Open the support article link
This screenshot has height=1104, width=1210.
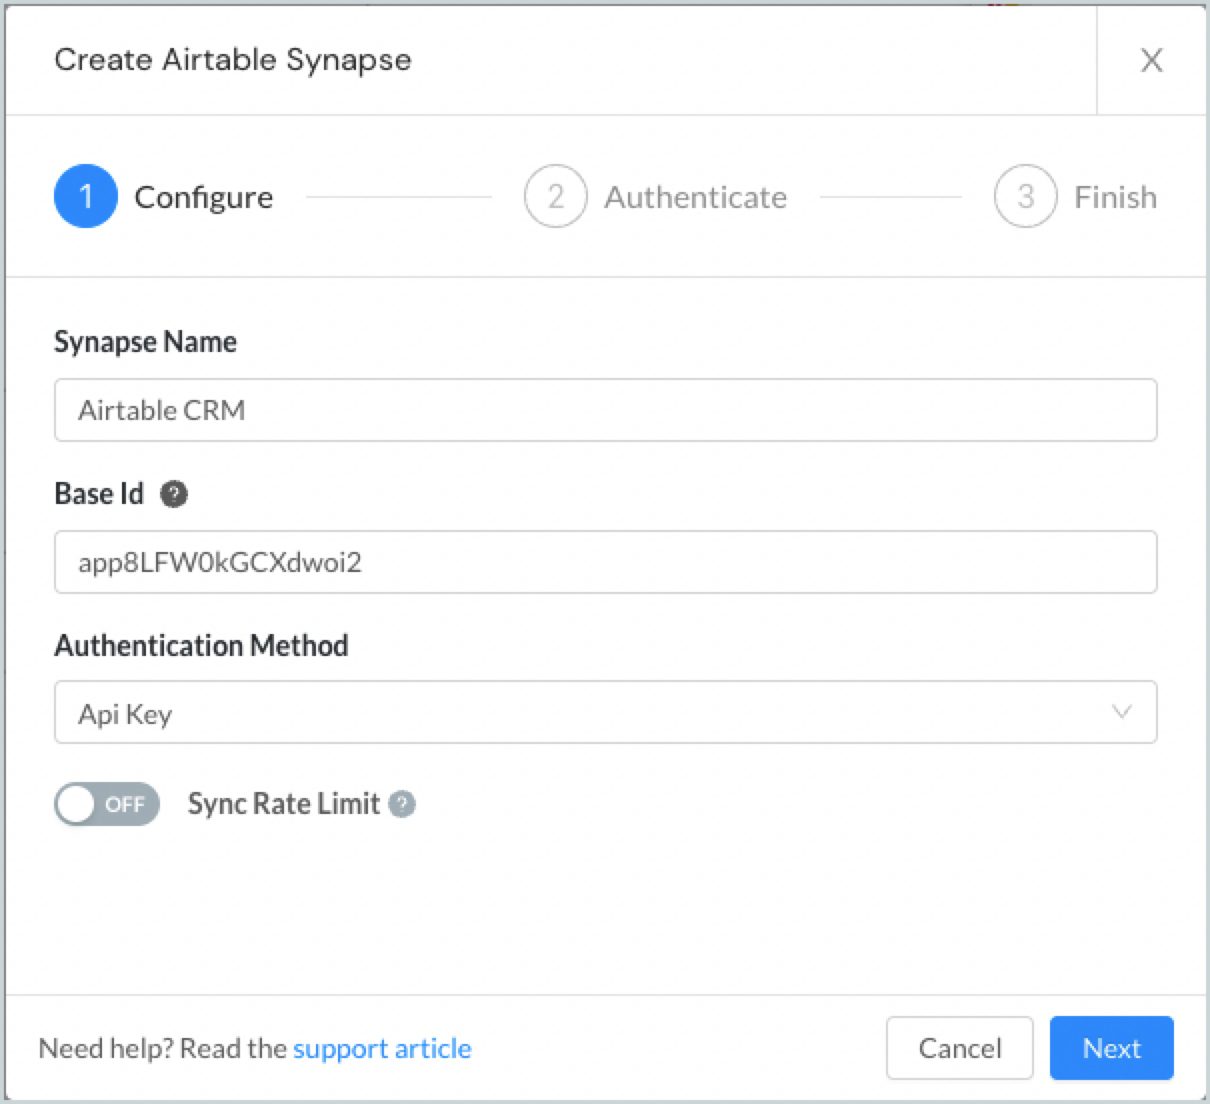pyautogui.click(x=382, y=1048)
